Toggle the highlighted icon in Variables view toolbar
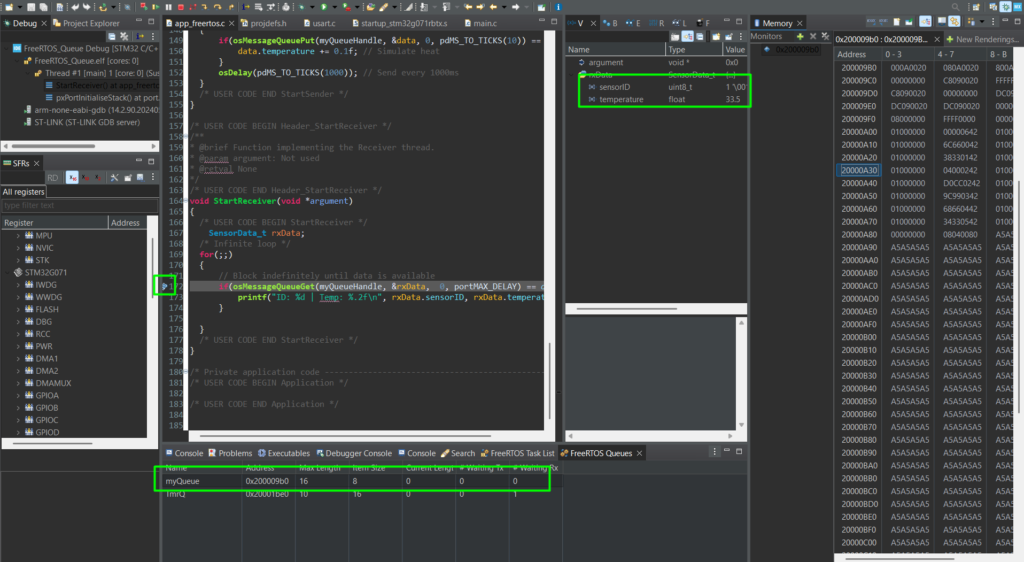The height and width of the screenshot is (562, 1024). pyautogui.click(x=688, y=37)
